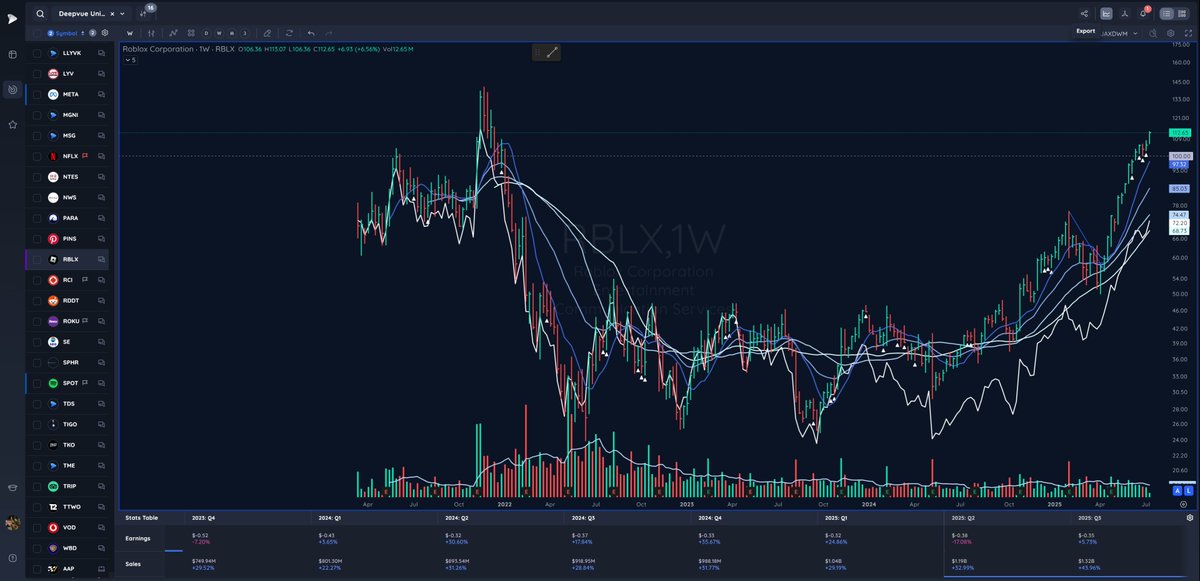Viewport: 1200px width, 581px height.
Task: Switch to list layout view
Action: pyautogui.click(x=1166, y=14)
